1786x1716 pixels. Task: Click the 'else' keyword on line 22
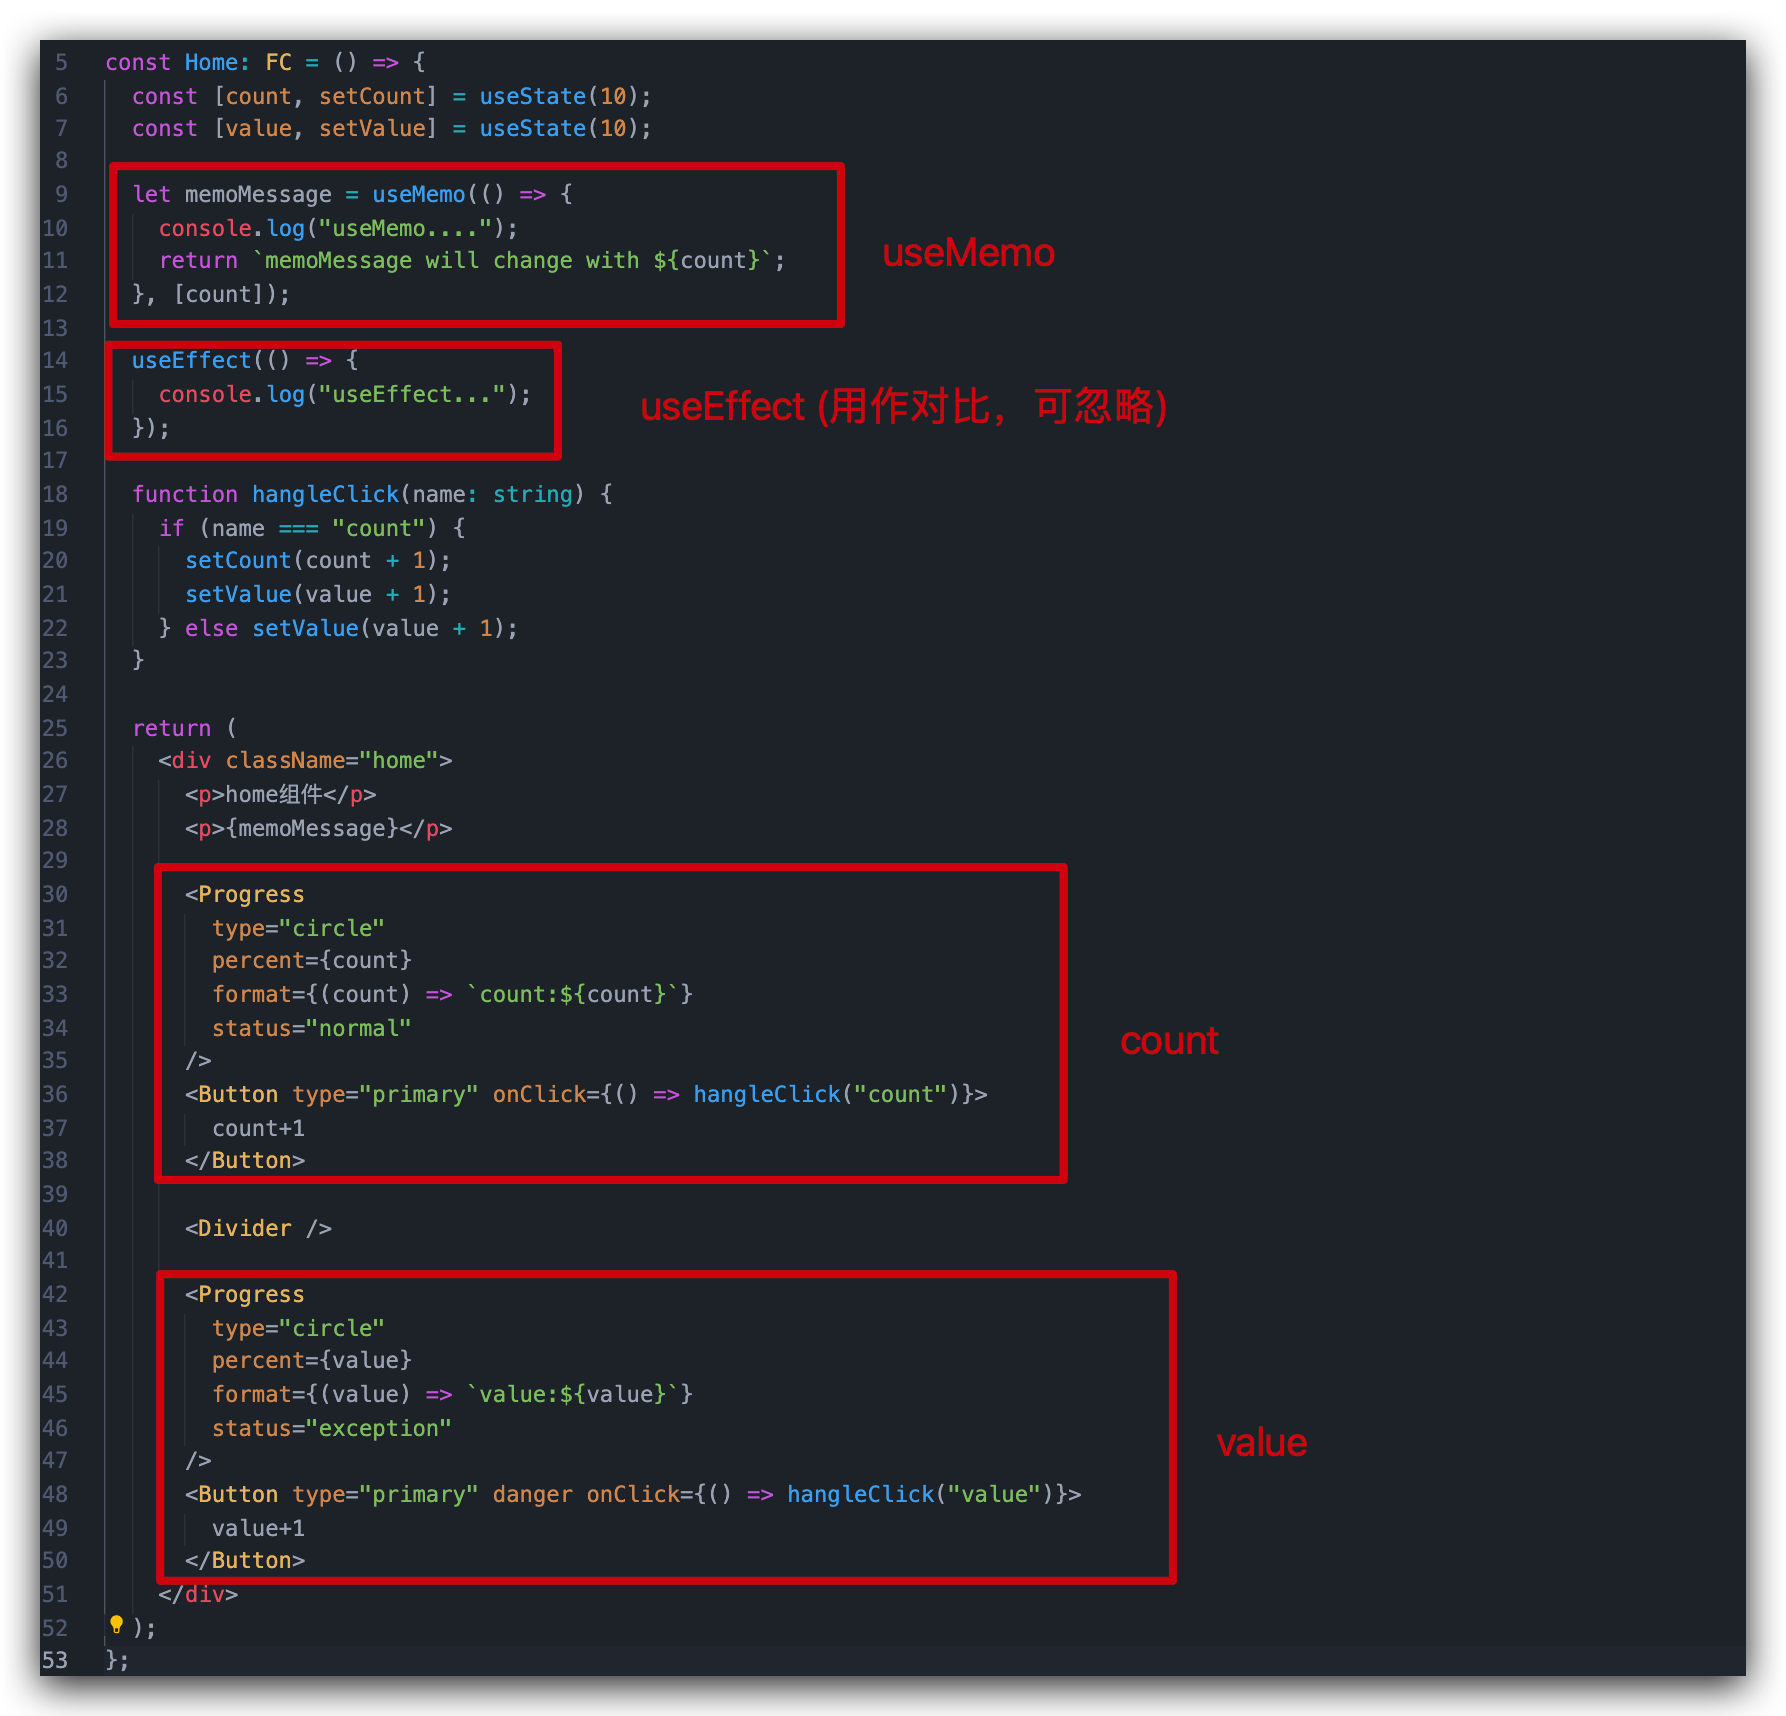point(211,629)
